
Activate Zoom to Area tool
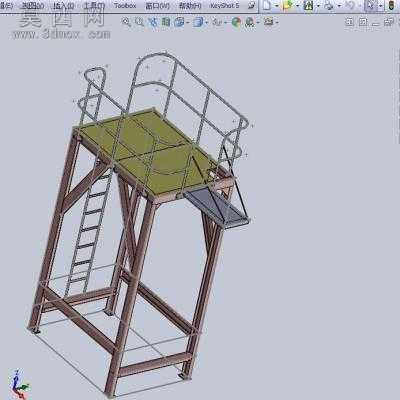click(139, 22)
